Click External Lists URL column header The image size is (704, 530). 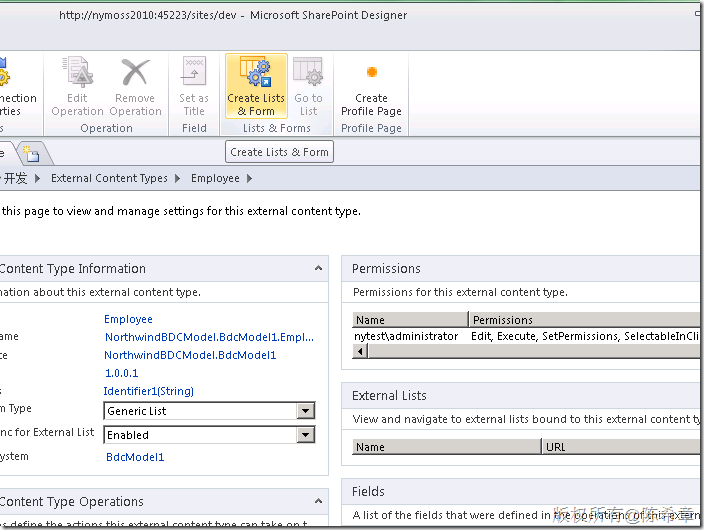click(x=620, y=447)
